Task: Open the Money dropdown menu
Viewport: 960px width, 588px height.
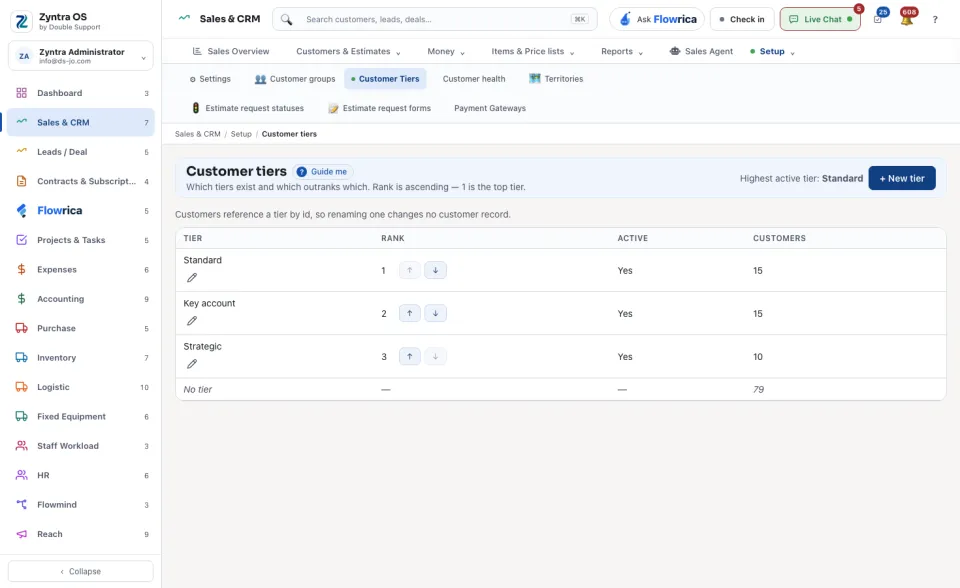Action: pyautogui.click(x=446, y=51)
